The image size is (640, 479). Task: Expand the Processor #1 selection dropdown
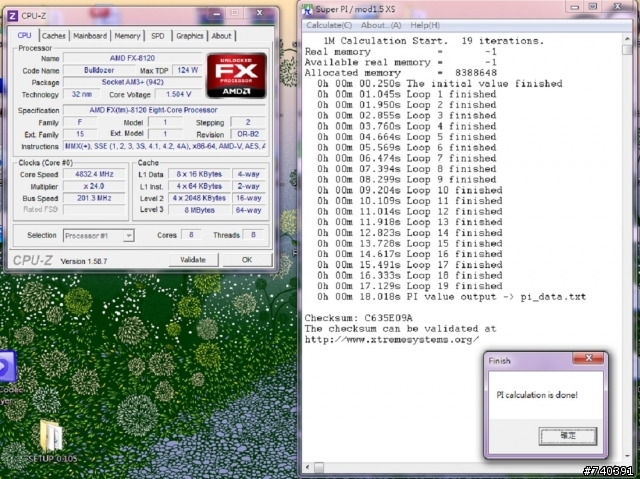pyautogui.click(x=129, y=235)
